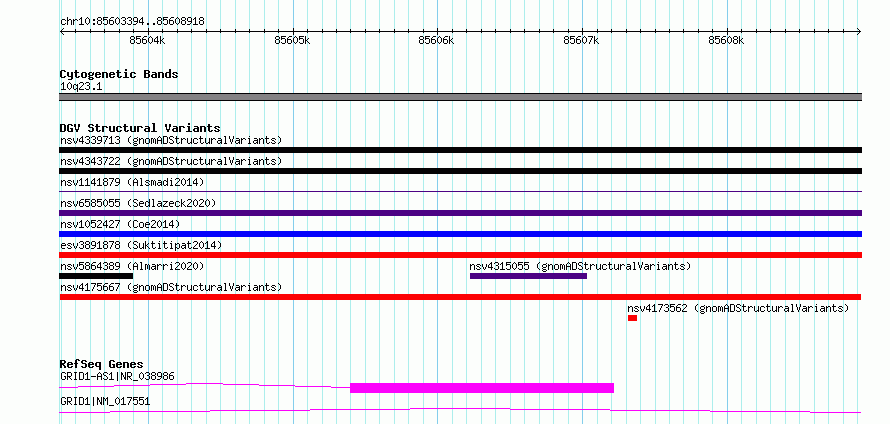
Task: Select the magenta exon block of GRID1-AS1
Action: [x=482, y=388]
